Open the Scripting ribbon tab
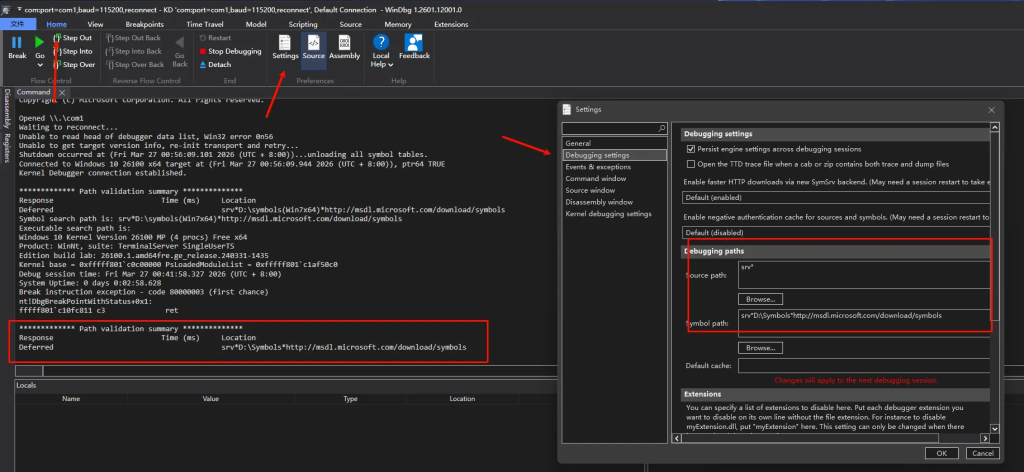This screenshot has height=472, width=1024. click(303, 24)
